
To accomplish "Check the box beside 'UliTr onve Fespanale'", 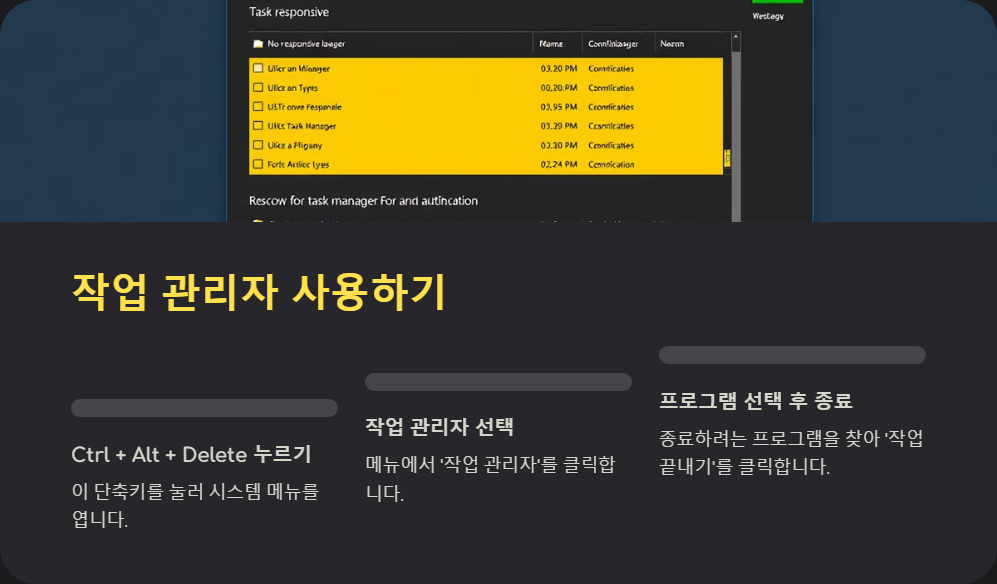I will (259, 106).
